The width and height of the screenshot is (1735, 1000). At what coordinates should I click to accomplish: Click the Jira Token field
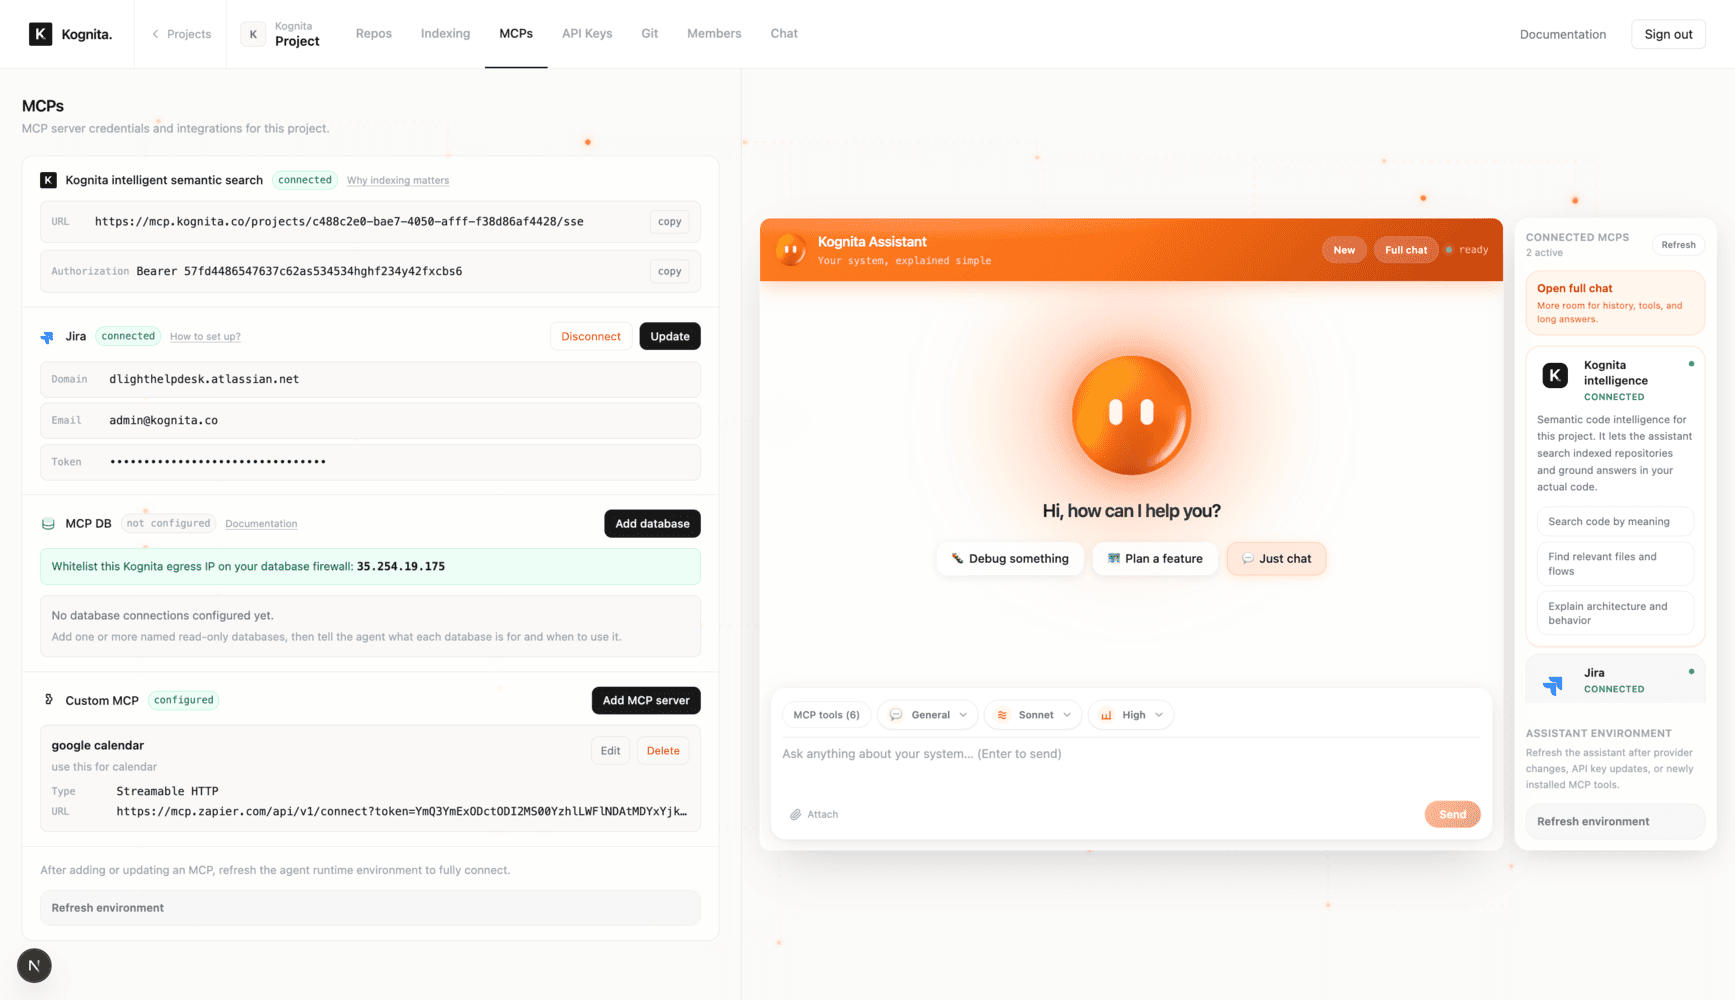370,462
